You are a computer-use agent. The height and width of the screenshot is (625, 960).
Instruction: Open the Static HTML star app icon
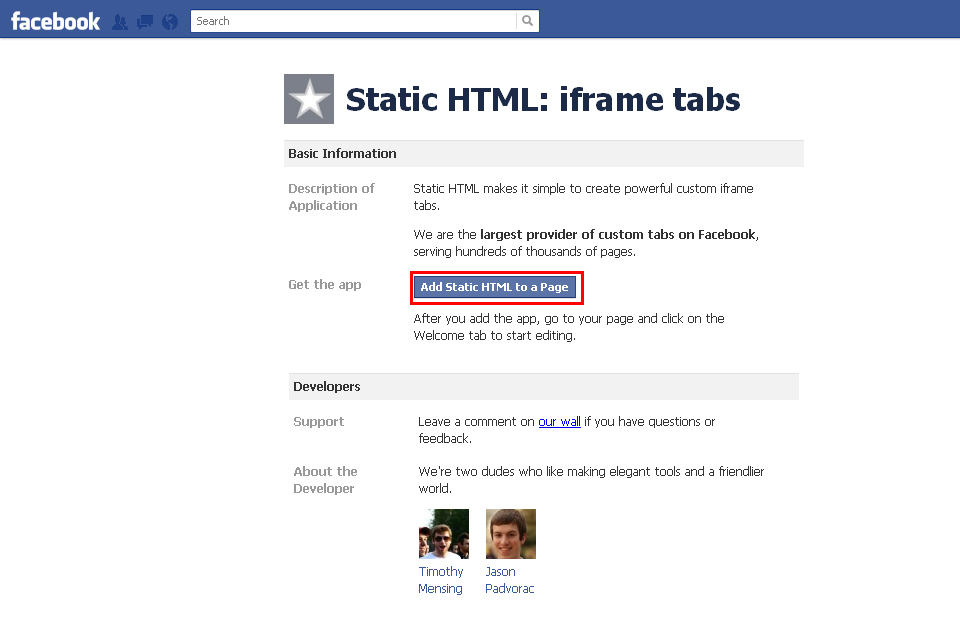point(308,99)
